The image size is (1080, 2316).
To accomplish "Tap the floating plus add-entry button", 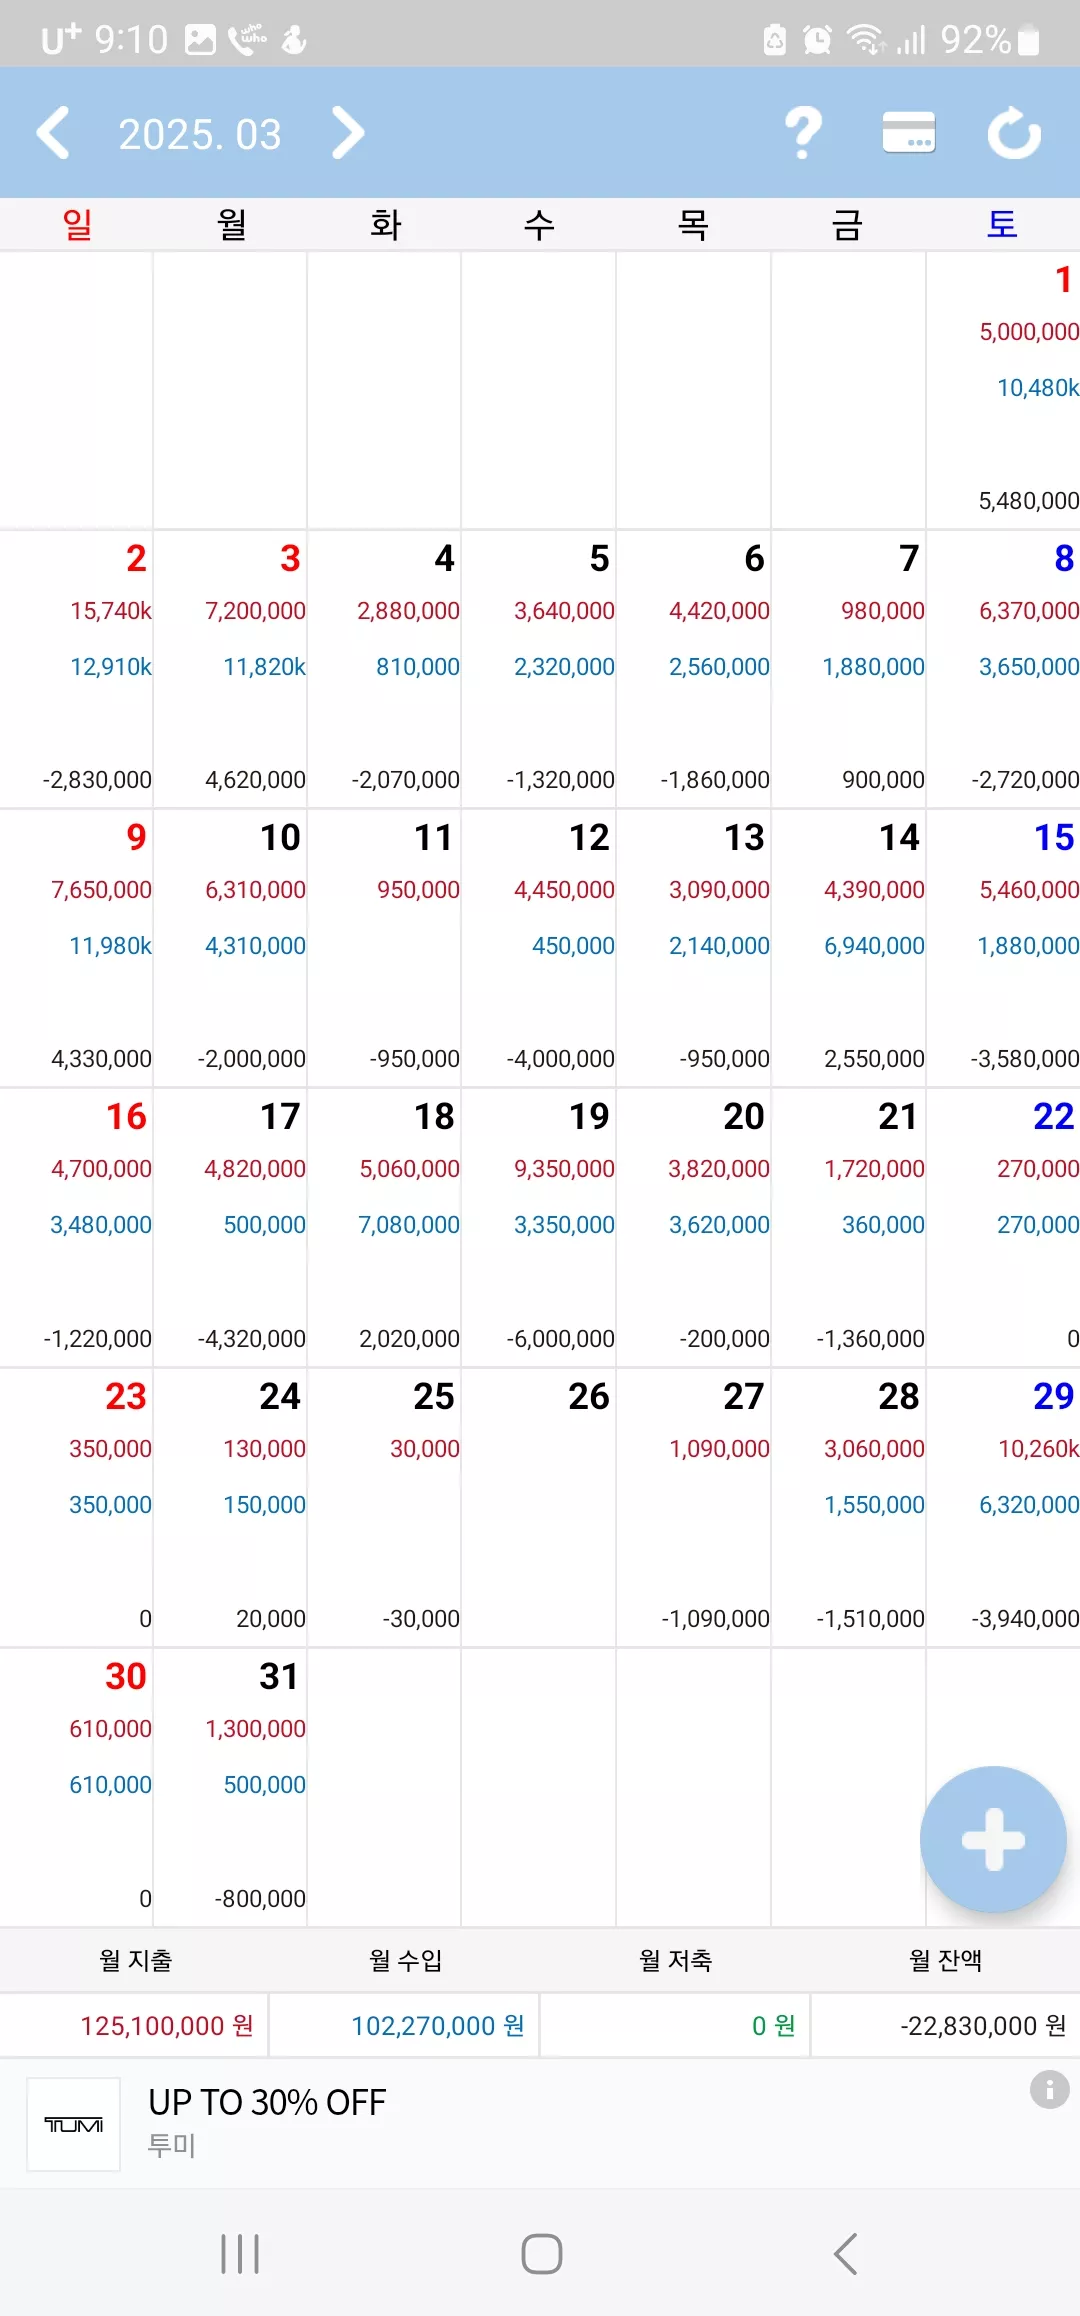I will pyautogui.click(x=993, y=1839).
